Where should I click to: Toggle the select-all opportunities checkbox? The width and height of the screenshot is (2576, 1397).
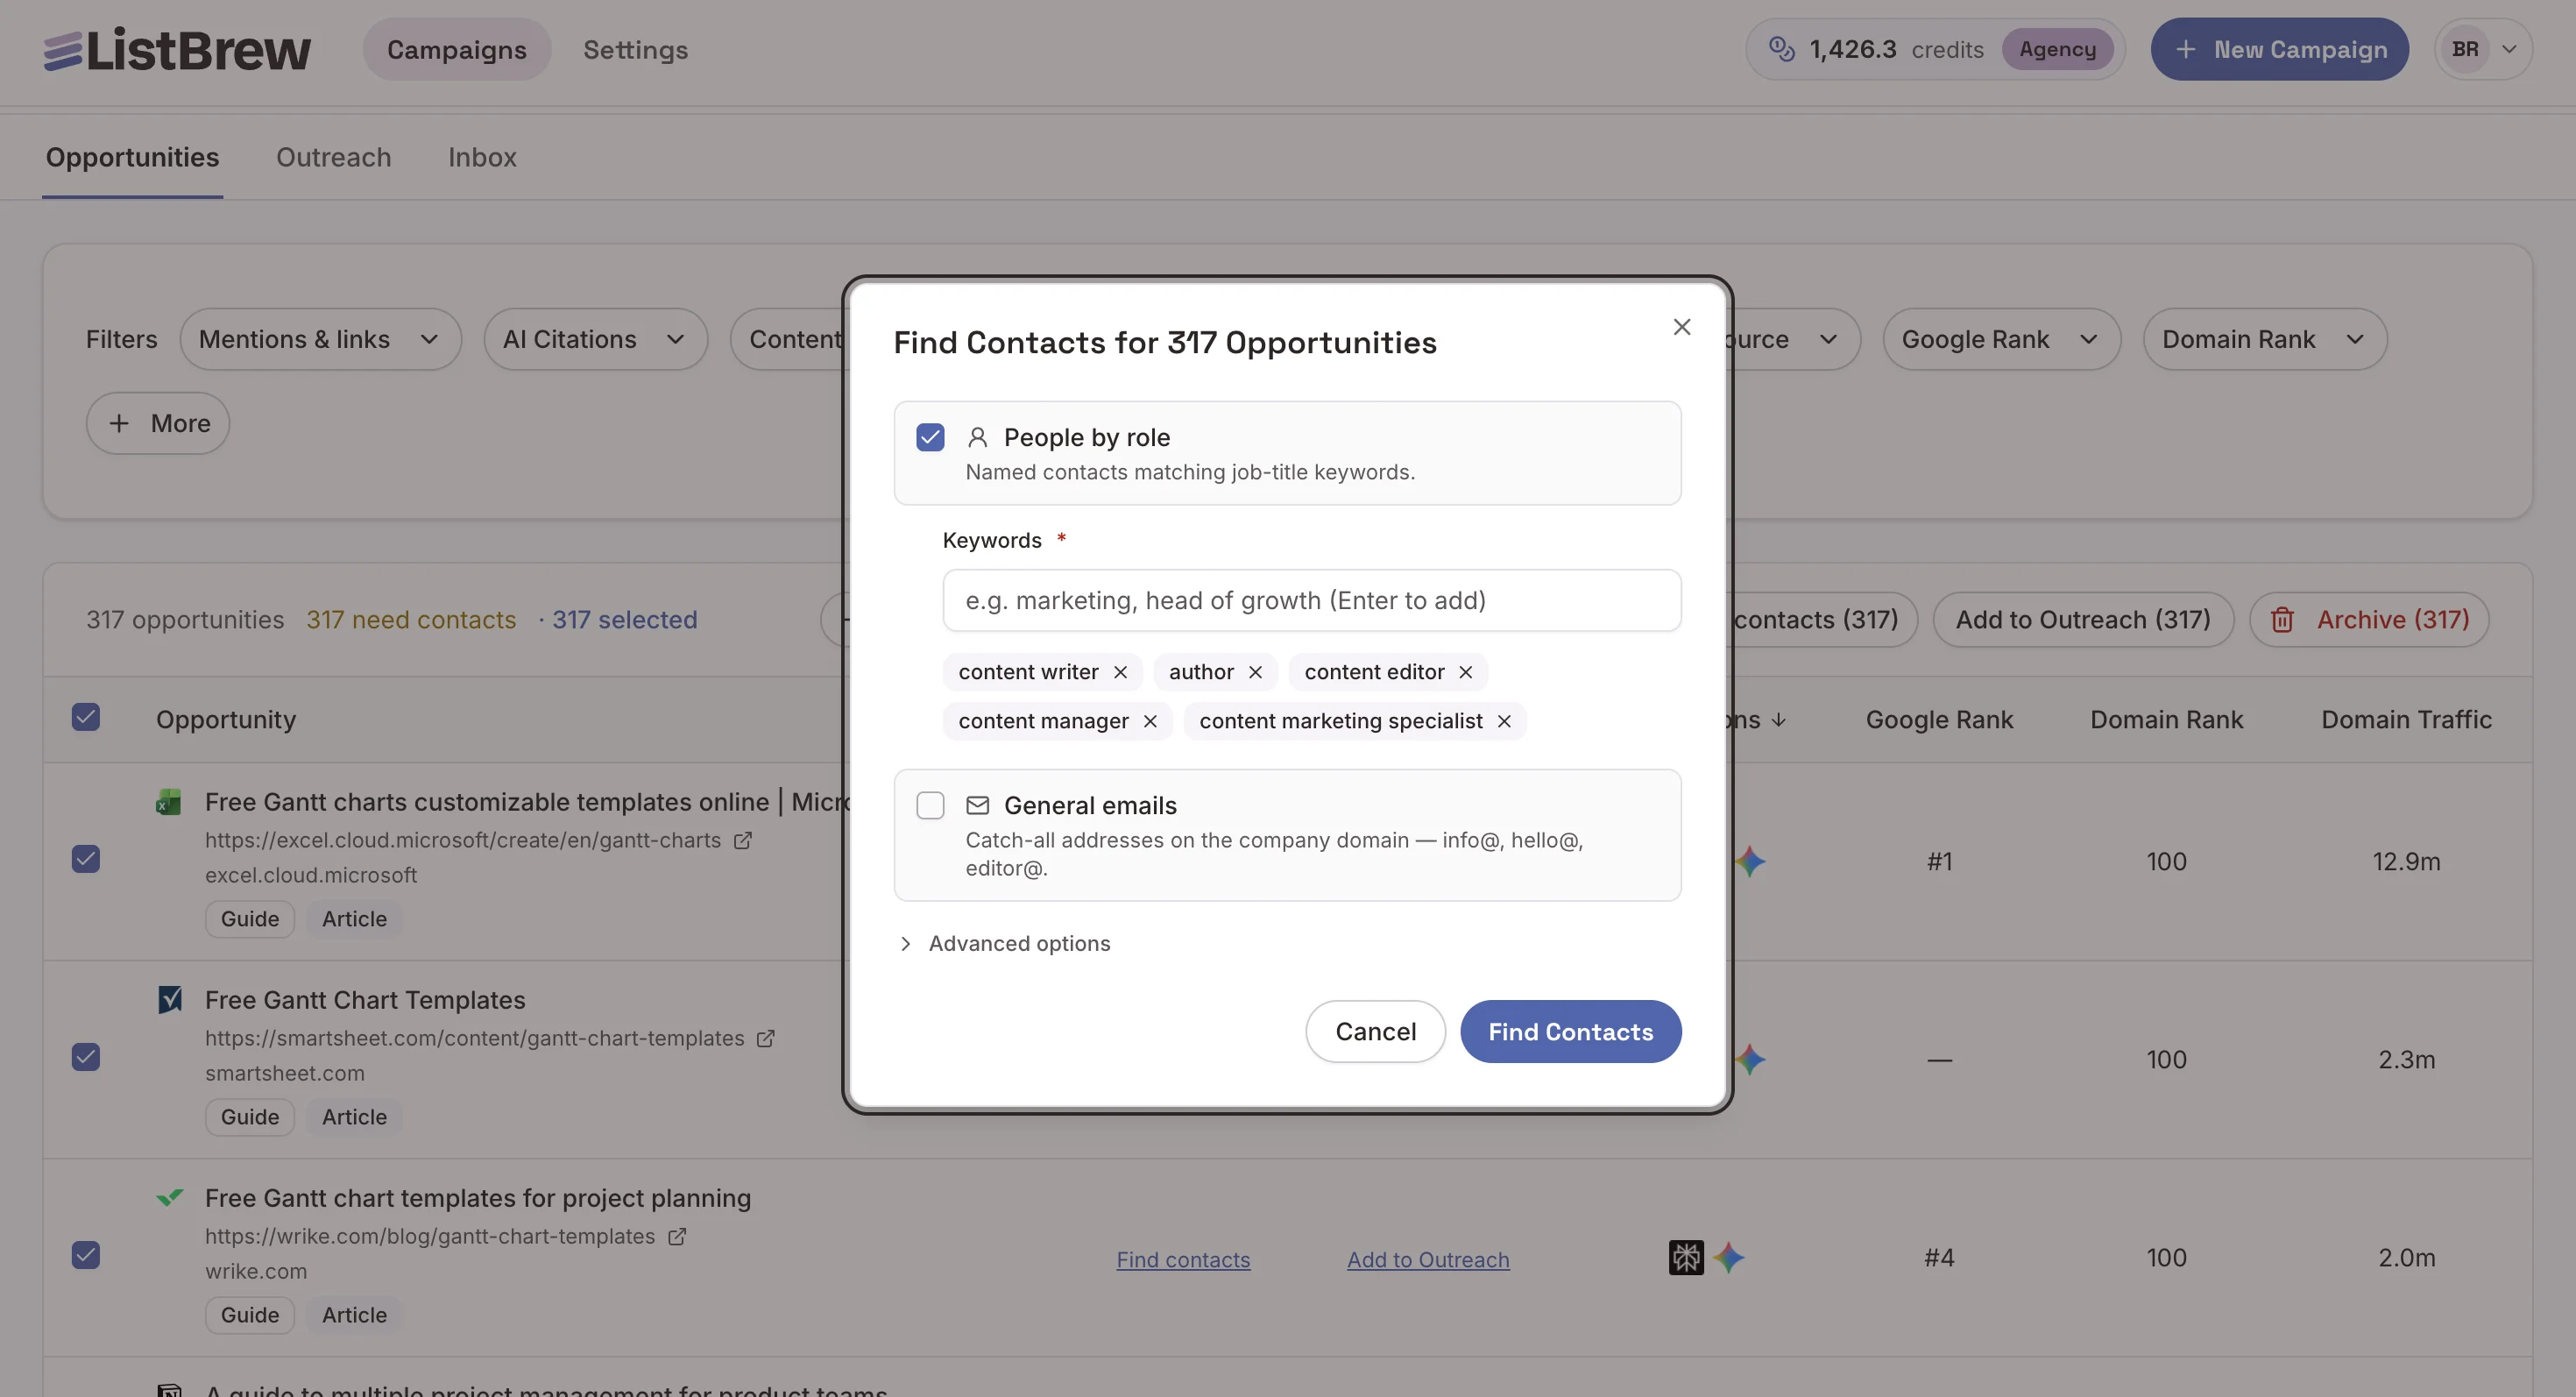86,717
